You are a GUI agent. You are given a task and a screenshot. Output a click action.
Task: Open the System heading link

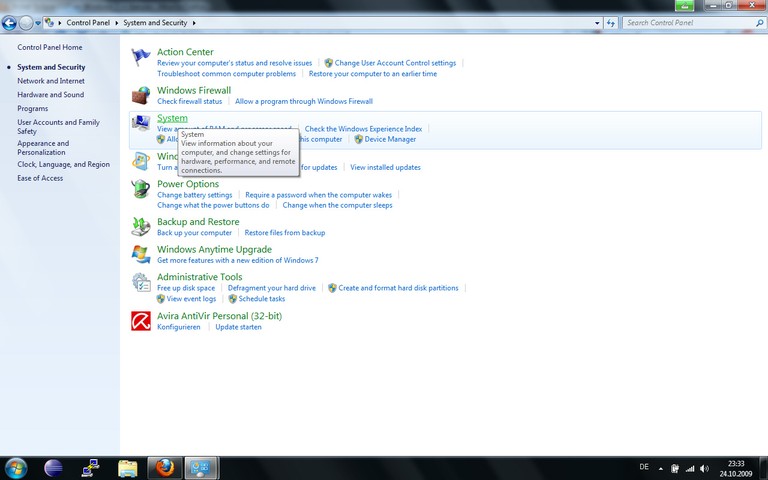pyautogui.click(x=172, y=118)
